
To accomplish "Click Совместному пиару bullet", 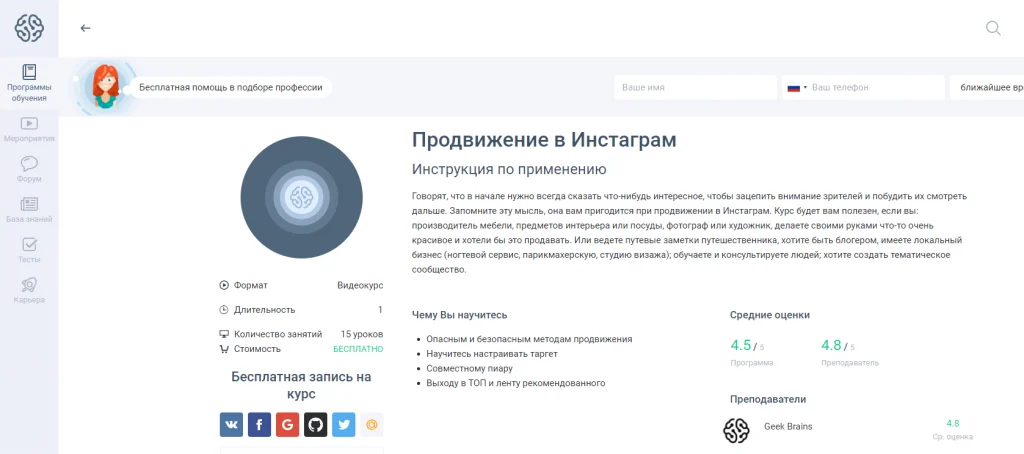I will (x=469, y=368).
